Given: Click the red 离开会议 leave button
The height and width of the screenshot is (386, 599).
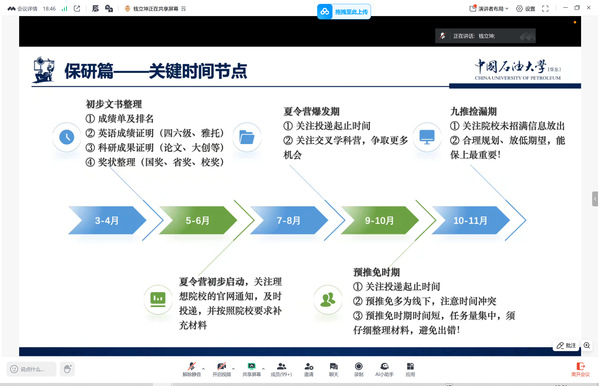Looking at the screenshot, I should 580,370.
